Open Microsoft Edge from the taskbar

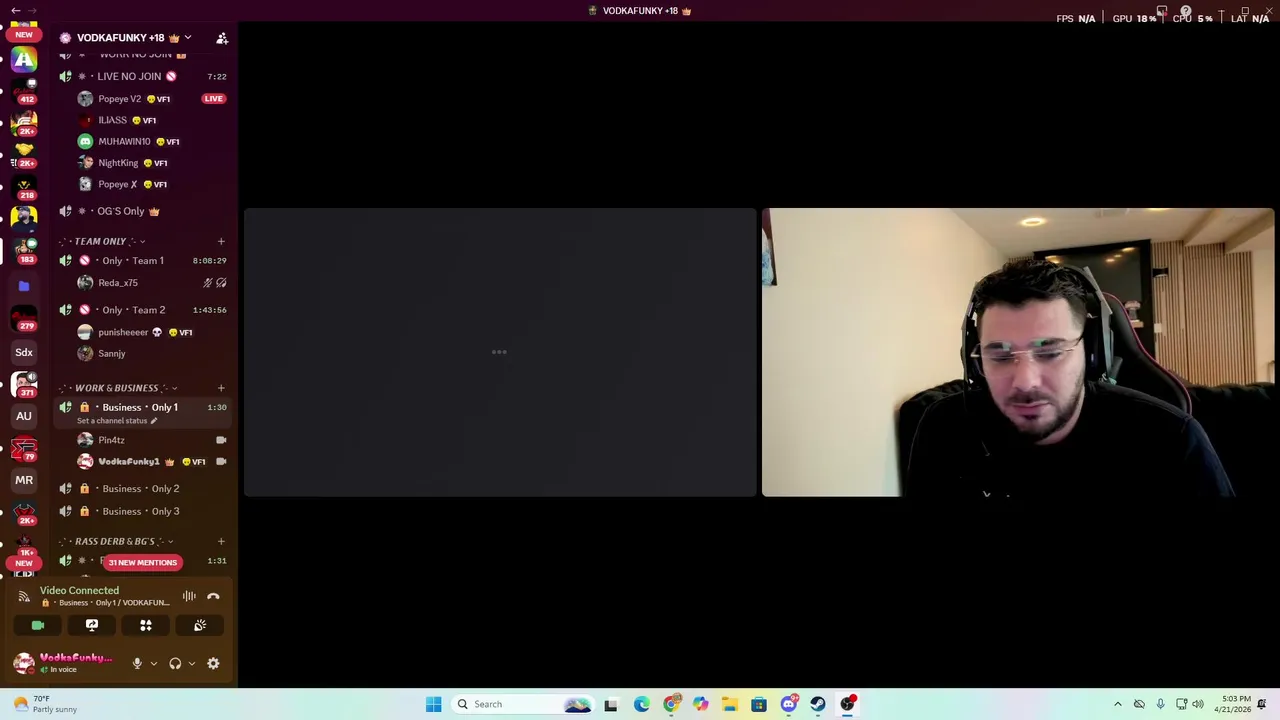pos(641,704)
